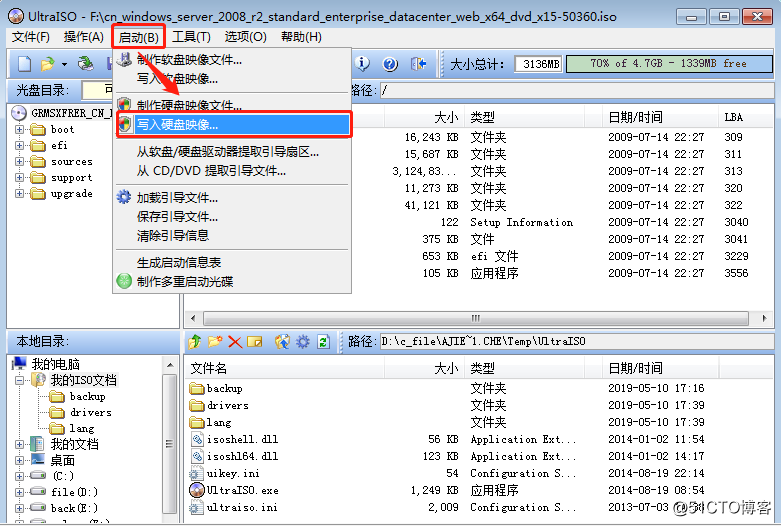Screen dimensions: 781x526
Task: Click the floppy icon beside 制作软盘映像文件
Action: (124, 59)
